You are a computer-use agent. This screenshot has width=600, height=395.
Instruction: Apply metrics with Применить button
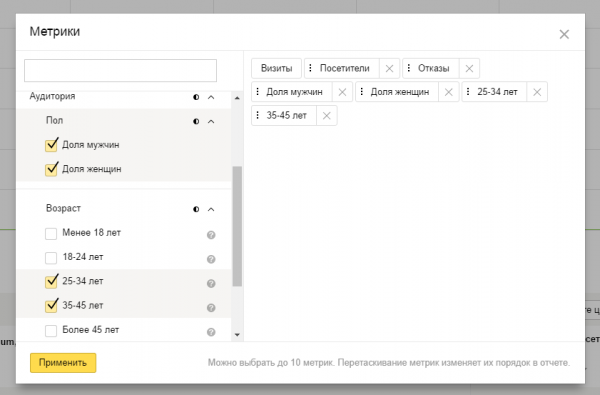click(x=63, y=362)
